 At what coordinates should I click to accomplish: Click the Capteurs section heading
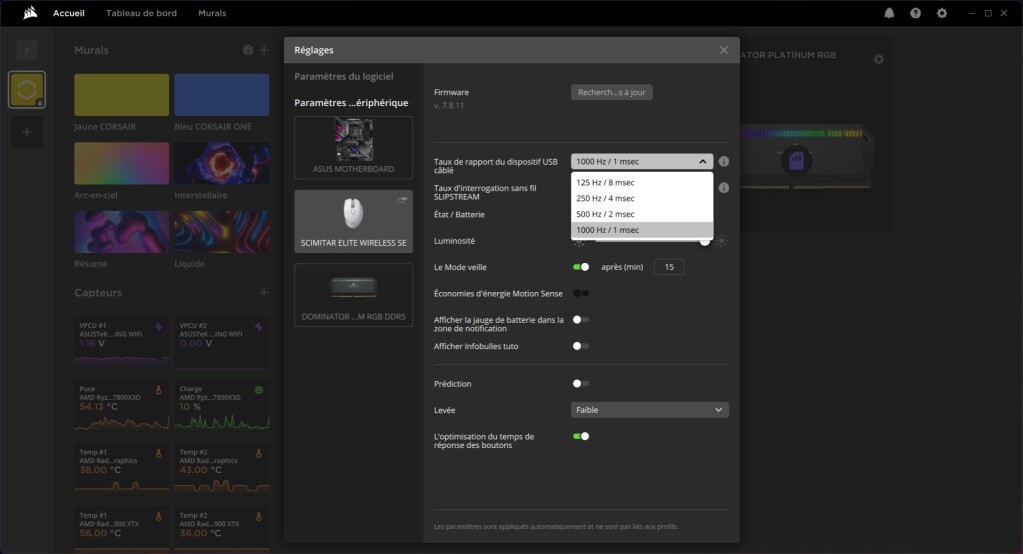point(98,292)
